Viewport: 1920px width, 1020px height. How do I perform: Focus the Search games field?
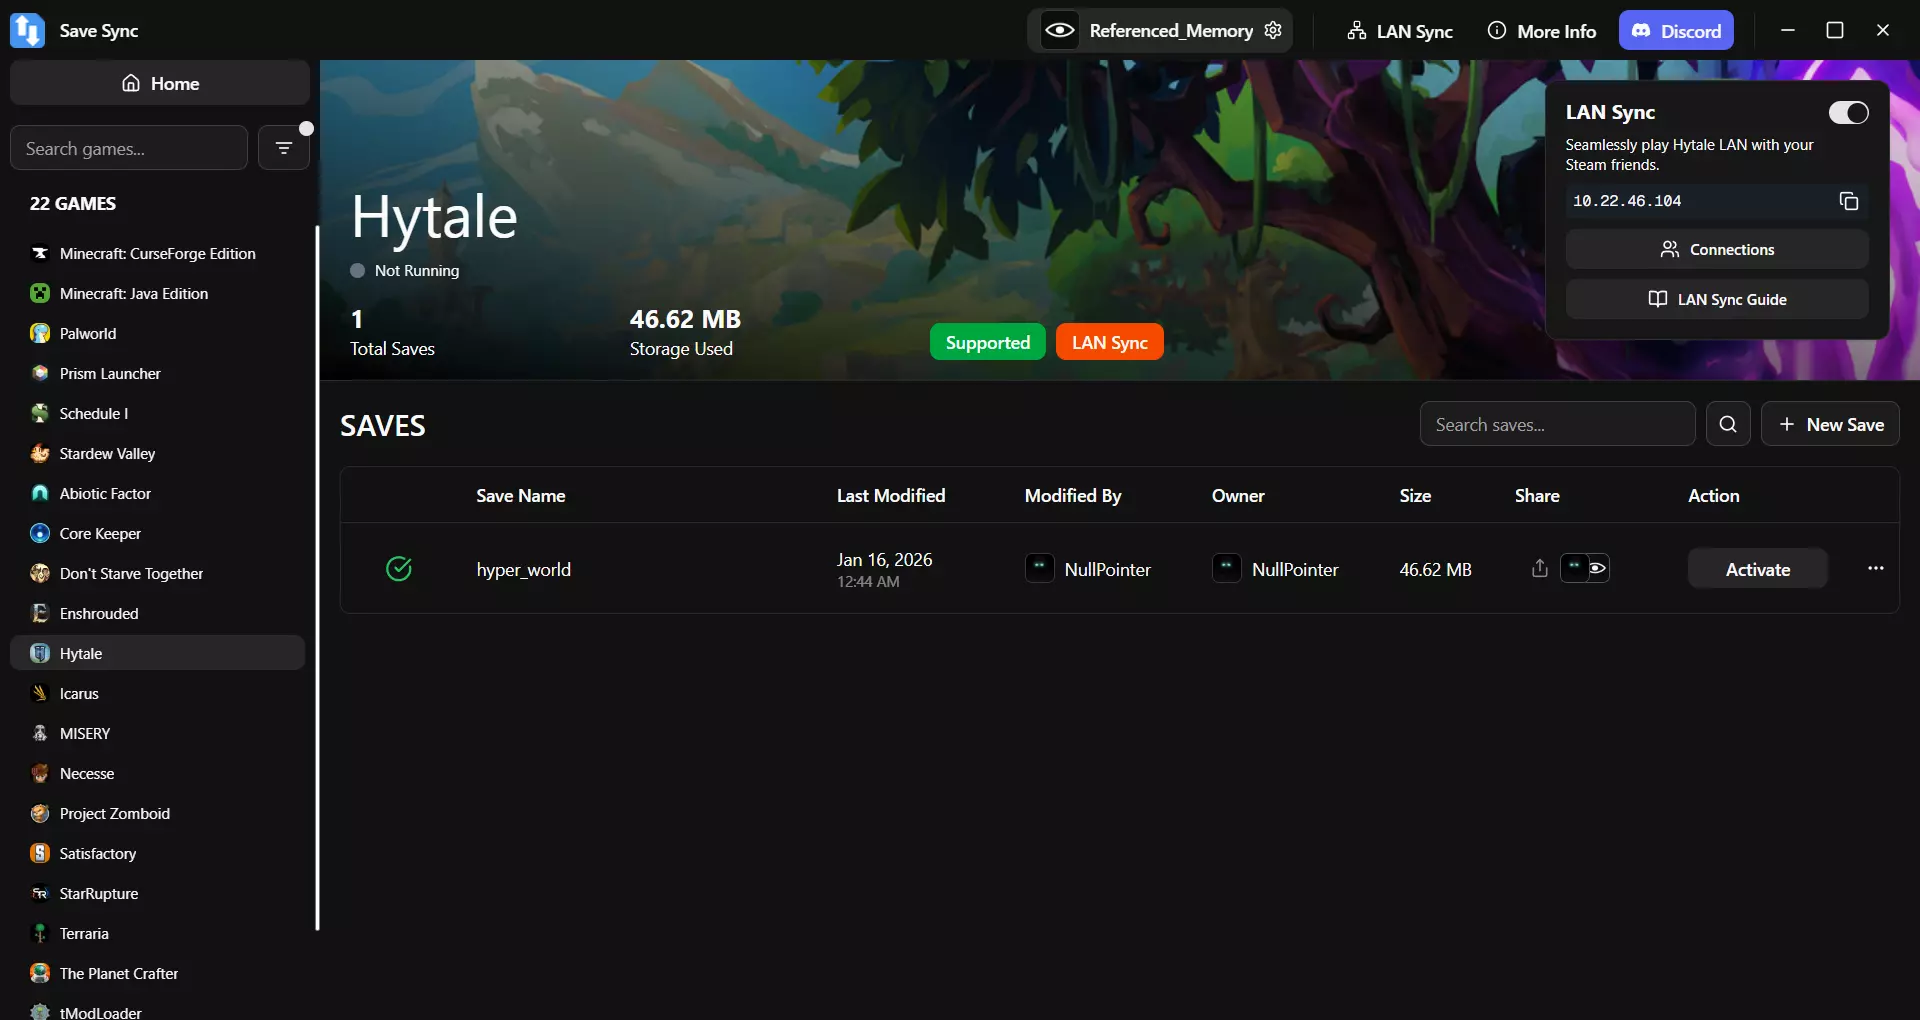point(129,148)
